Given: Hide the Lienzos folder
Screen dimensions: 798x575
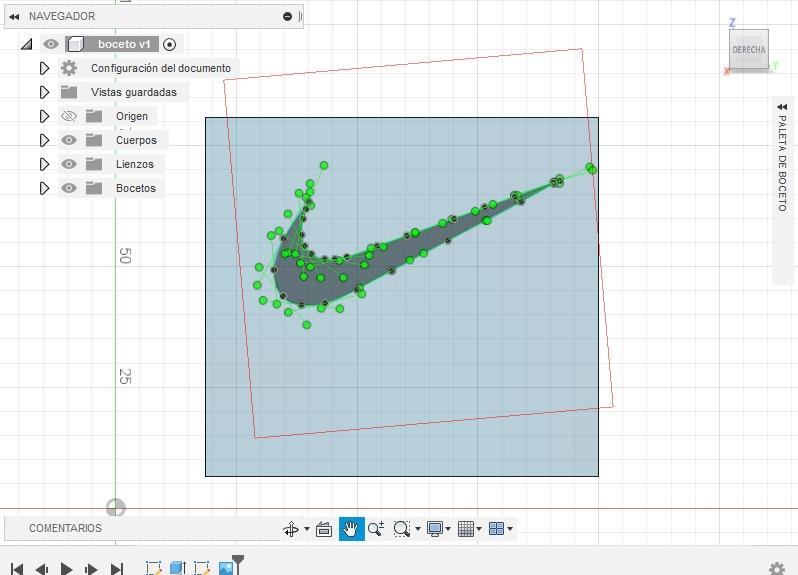Looking at the screenshot, I should point(69,164).
